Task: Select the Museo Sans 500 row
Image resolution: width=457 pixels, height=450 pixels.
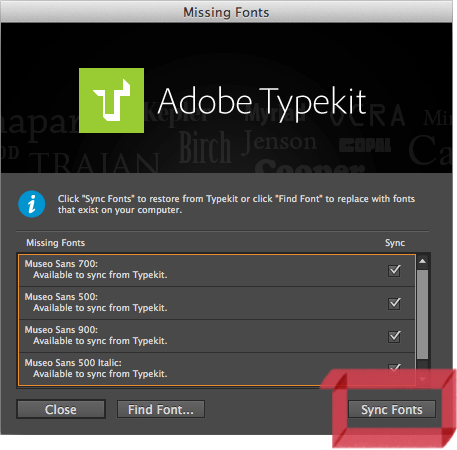Action: click(217, 303)
